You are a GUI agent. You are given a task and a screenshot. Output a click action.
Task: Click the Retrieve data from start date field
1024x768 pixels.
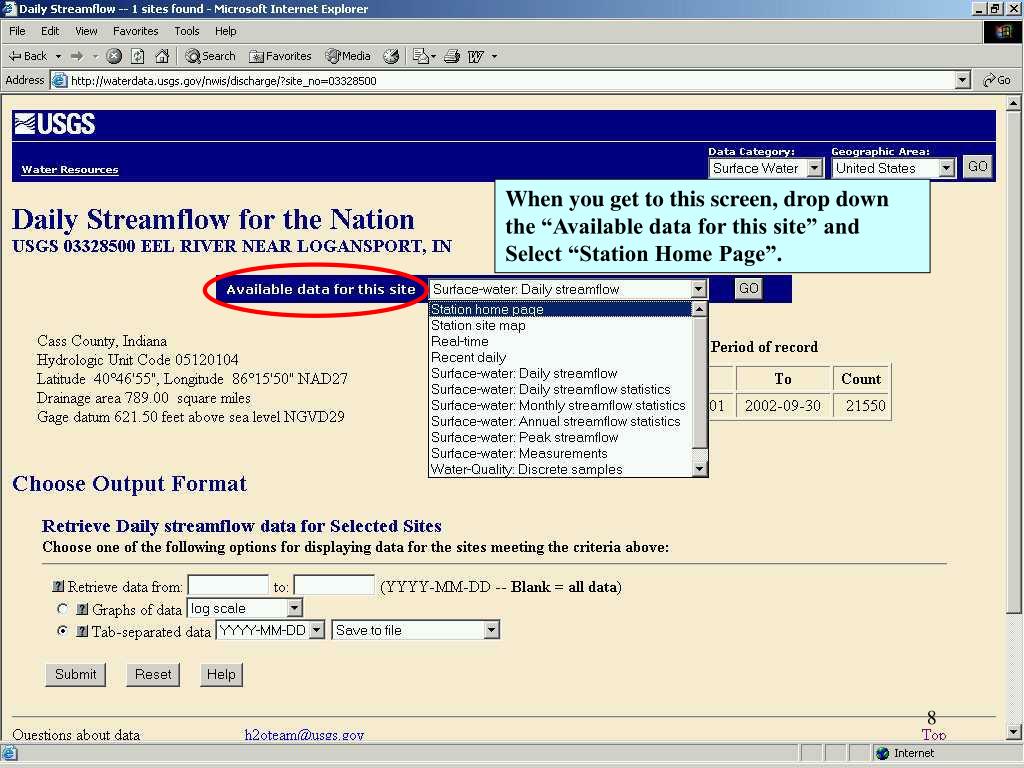point(228,586)
